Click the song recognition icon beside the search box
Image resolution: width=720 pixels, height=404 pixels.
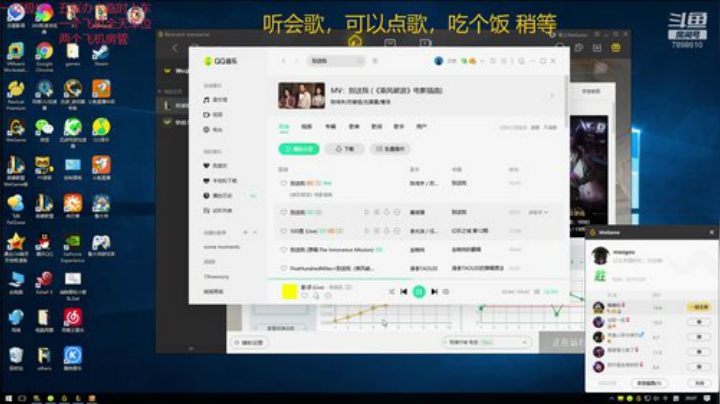(x=375, y=61)
